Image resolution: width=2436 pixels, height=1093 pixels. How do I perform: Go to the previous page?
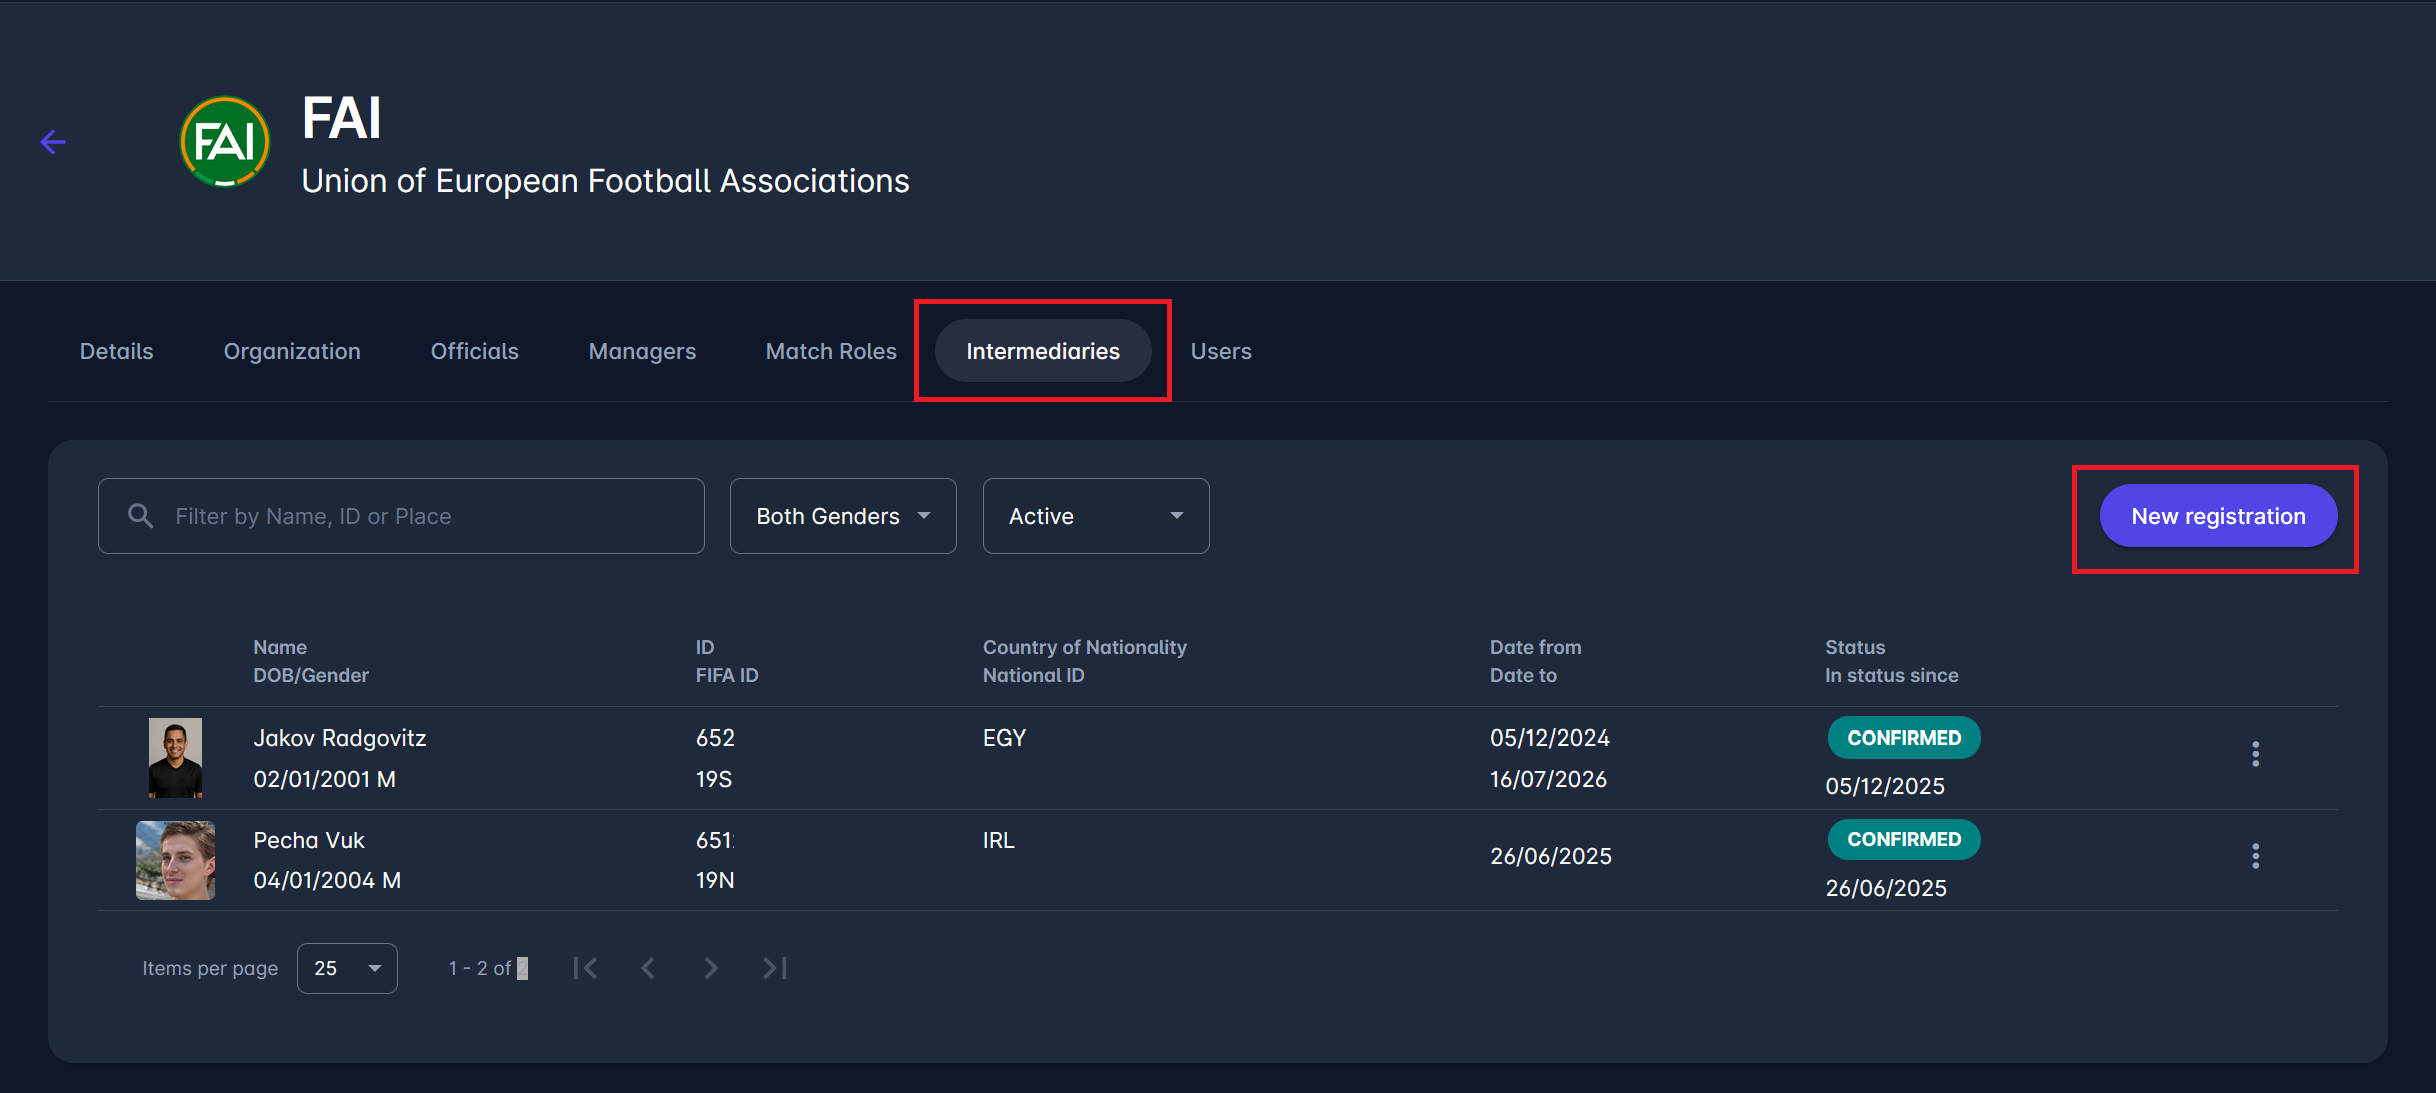pyautogui.click(x=648, y=968)
